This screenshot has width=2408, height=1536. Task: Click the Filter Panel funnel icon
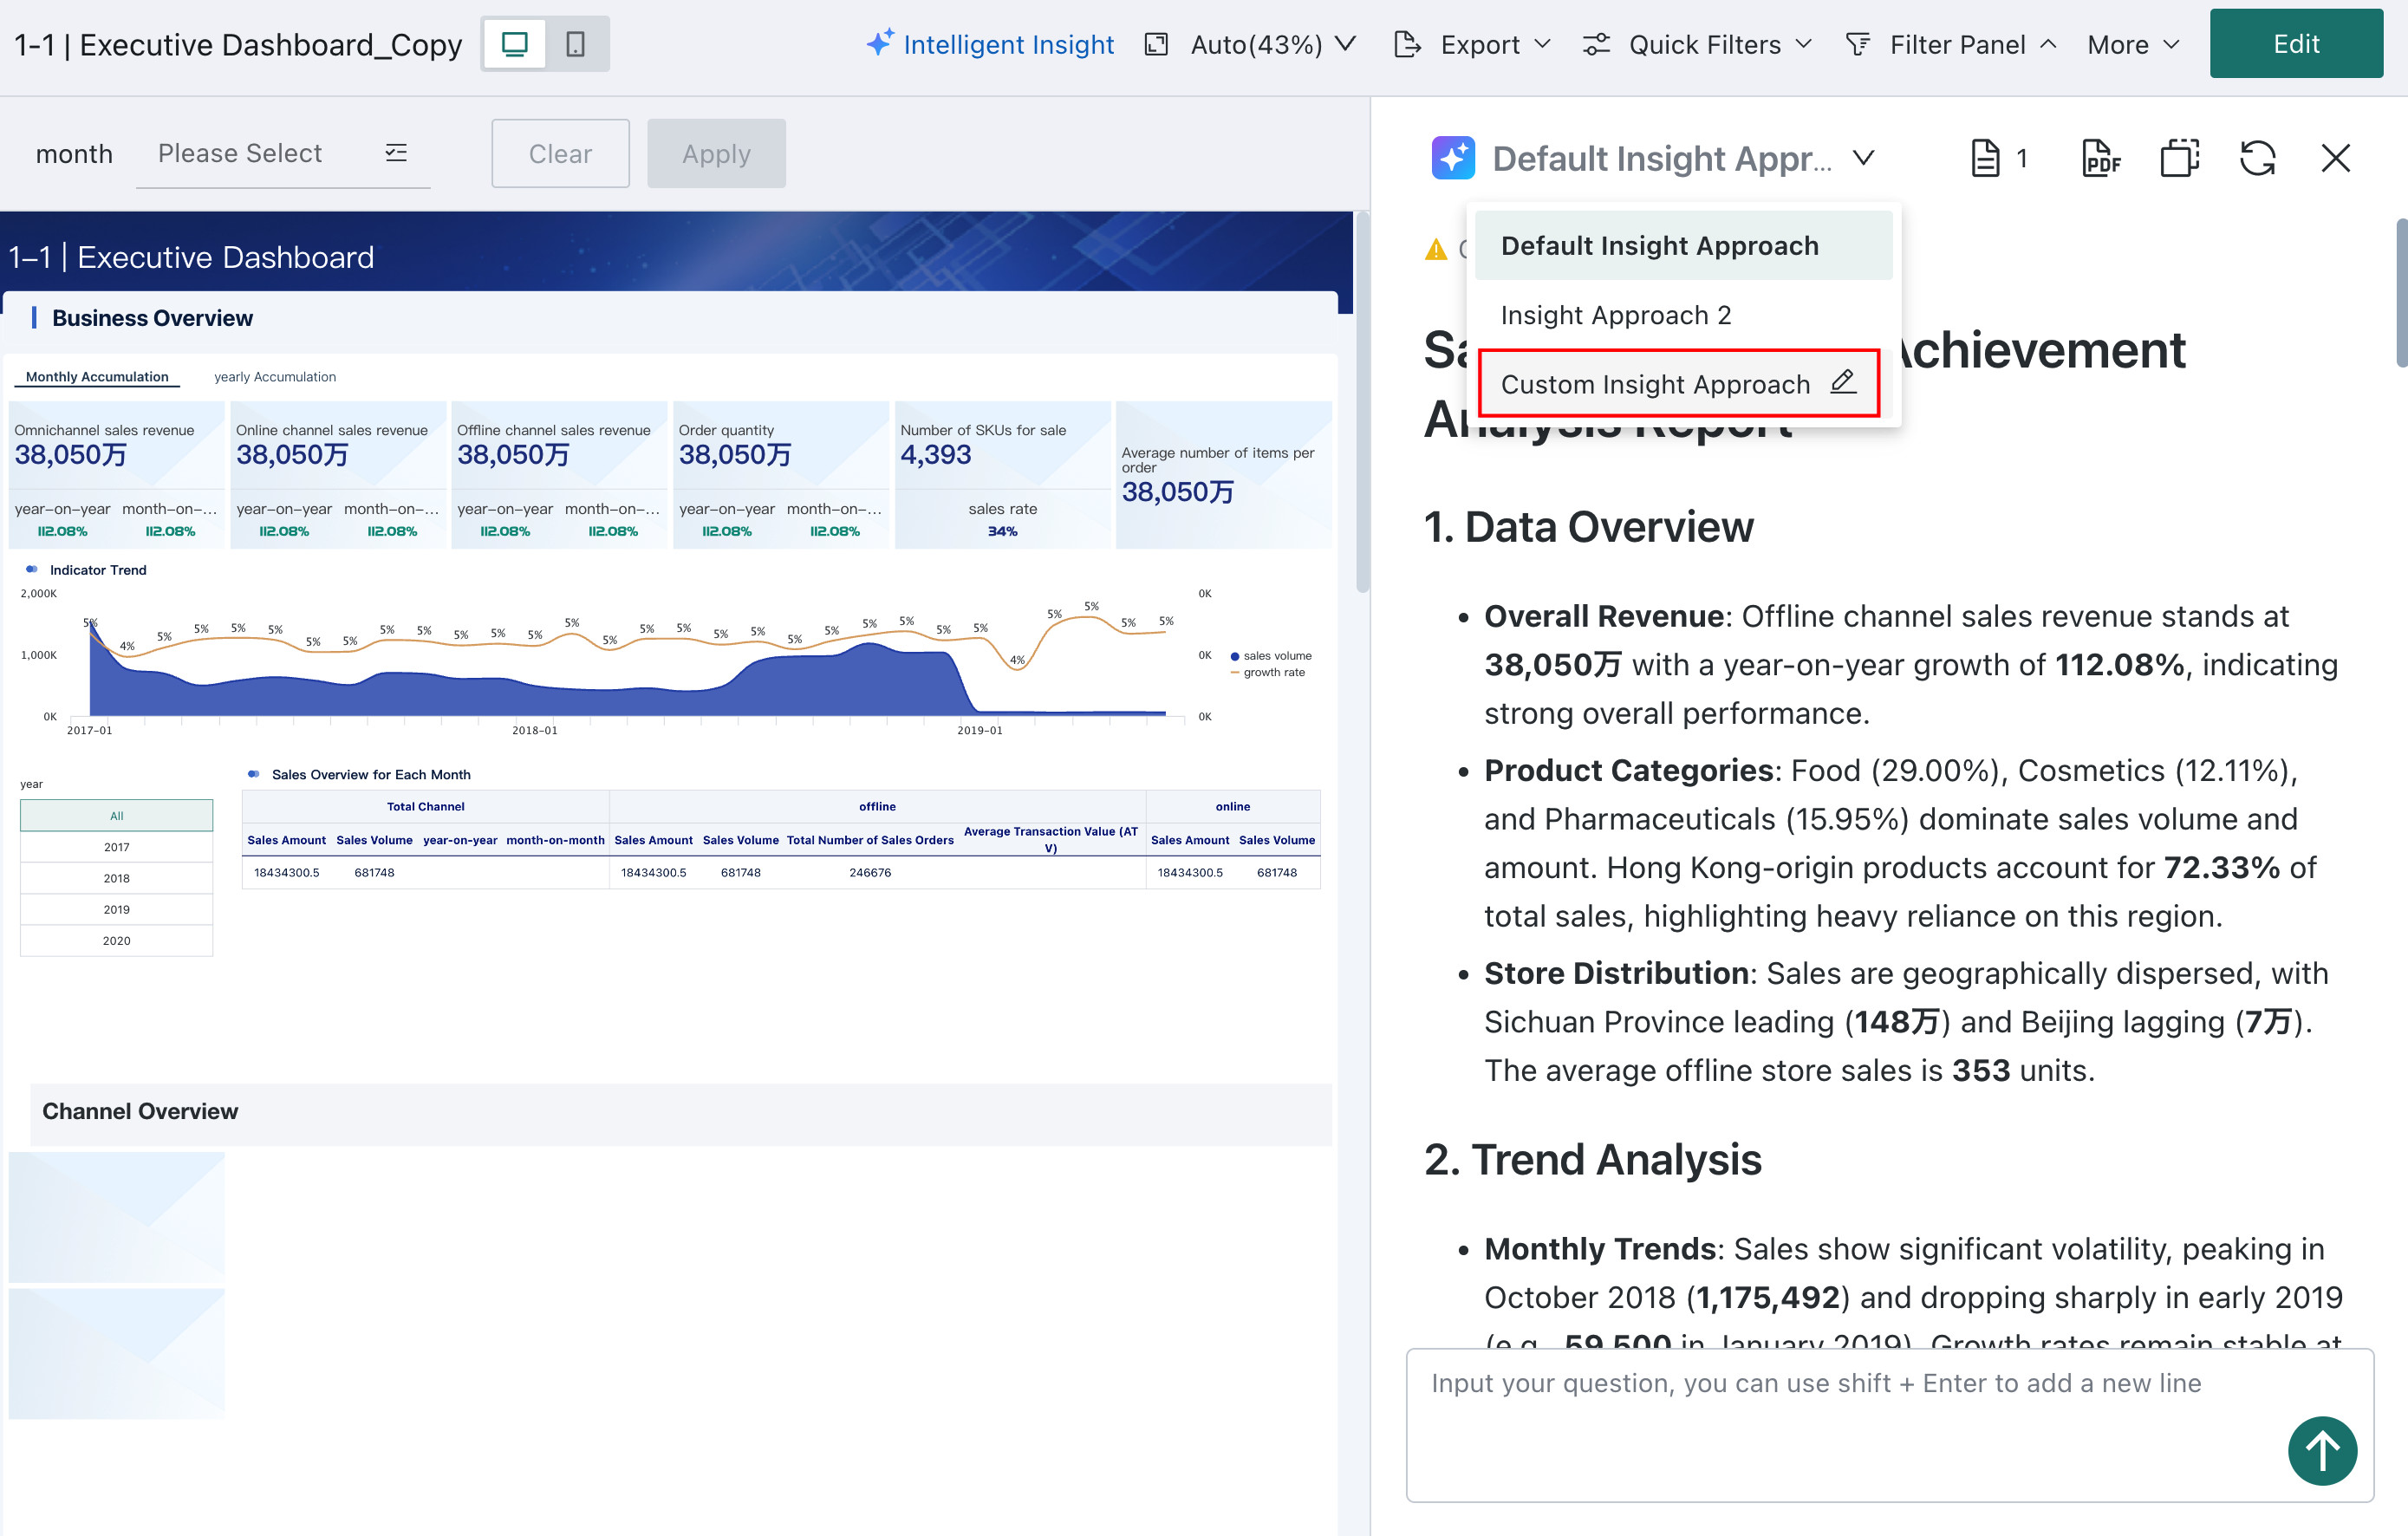pyautogui.click(x=1858, y=44)
